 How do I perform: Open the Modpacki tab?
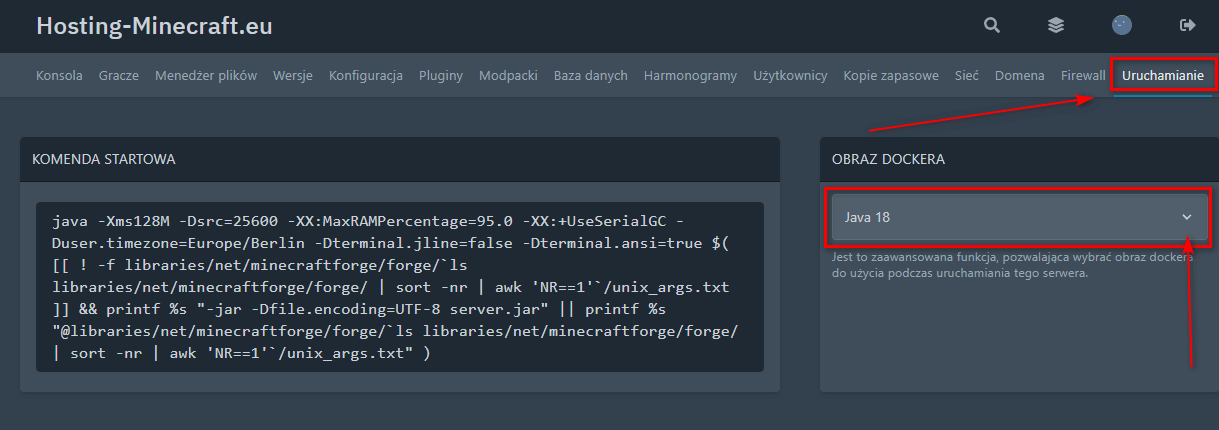(x=508, y=75)
